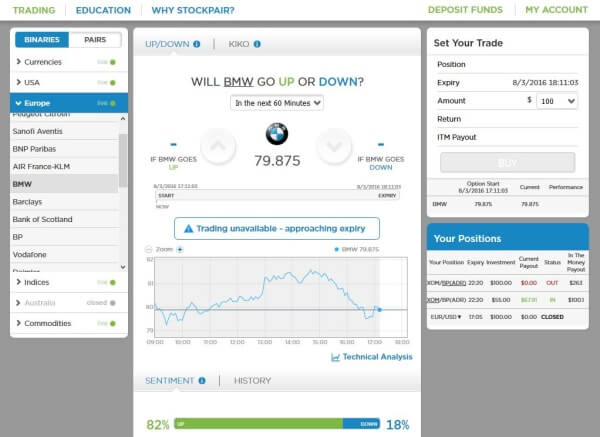Click scroll-down arrow in Europe asset list
The image size is (600, 437).
pyautogui.click(x=123, y=267)
